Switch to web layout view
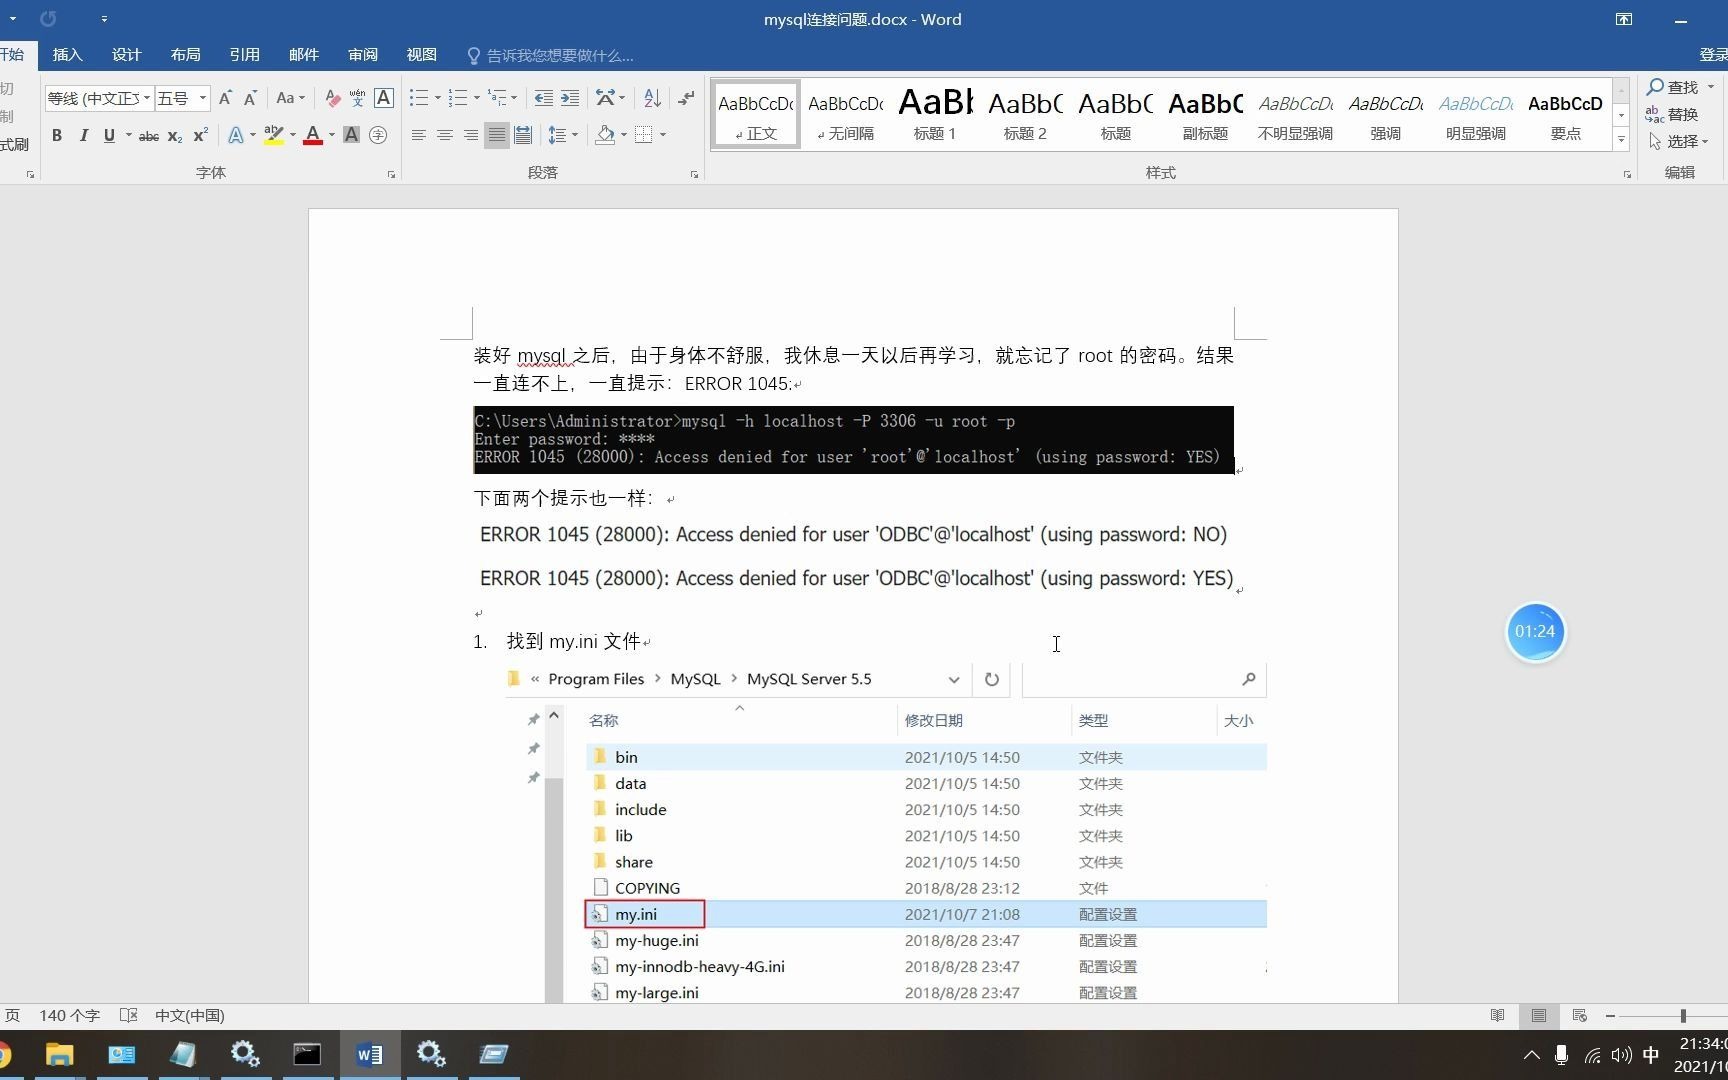Viewport: 1728px width, 1080px height. point(1579,1015)
